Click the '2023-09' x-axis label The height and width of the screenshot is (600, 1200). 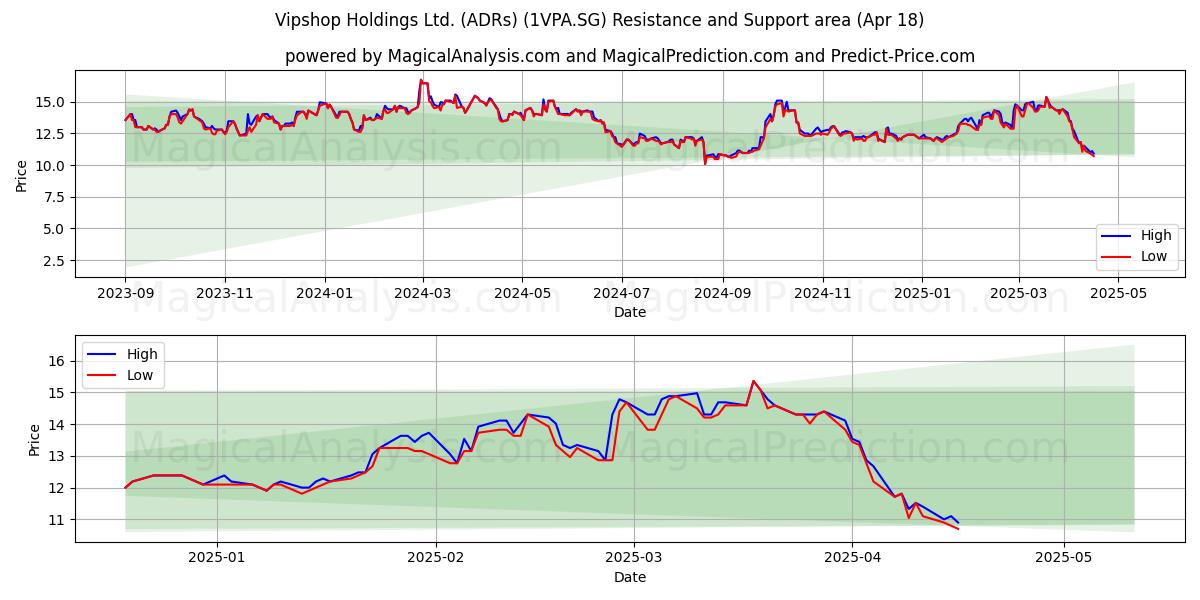tap(125, 294)
